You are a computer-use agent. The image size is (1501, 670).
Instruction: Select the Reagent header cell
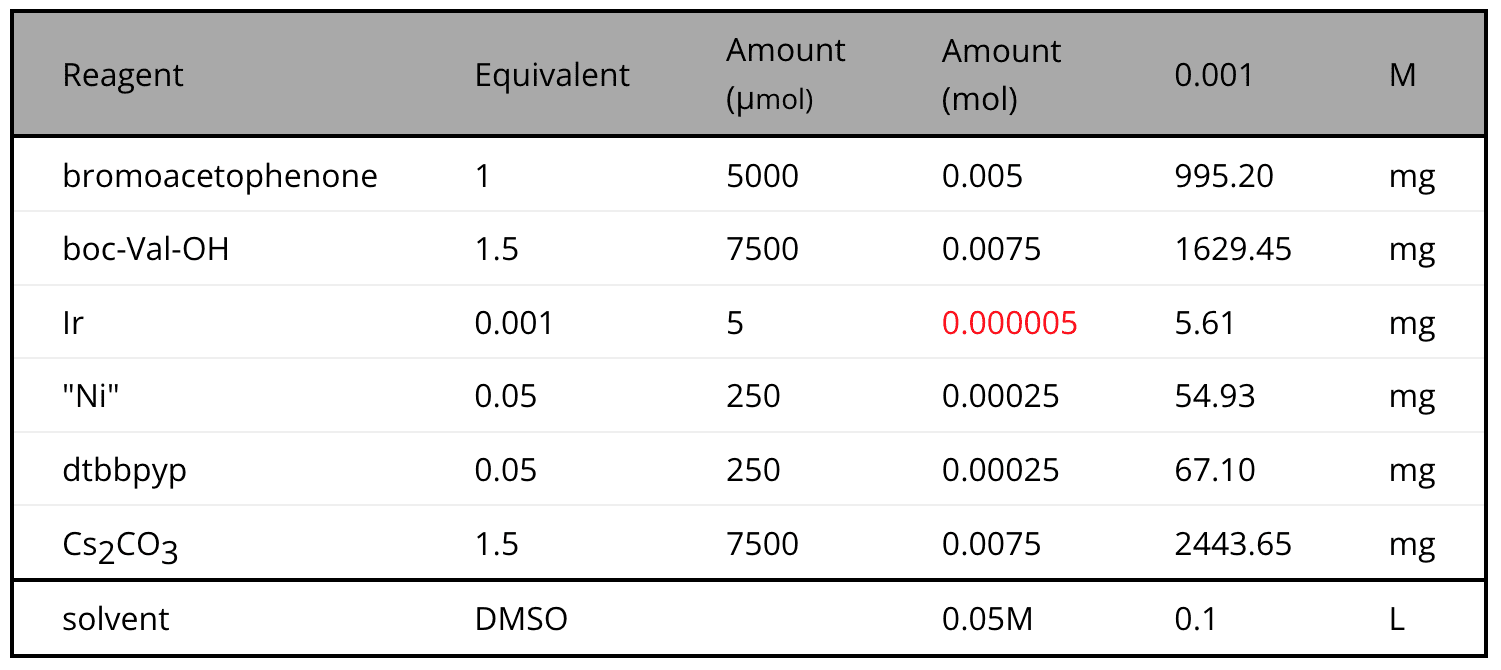tap(124, 75)
